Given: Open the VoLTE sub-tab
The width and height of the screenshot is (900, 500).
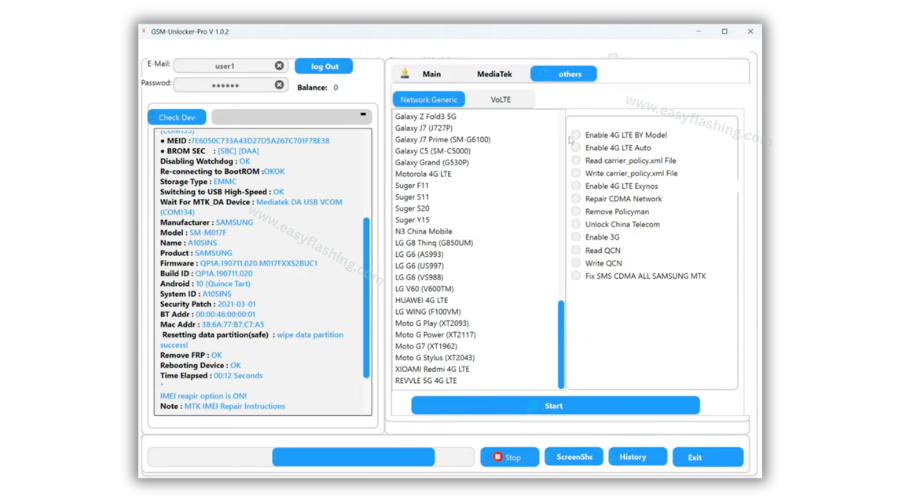Looking at the screenshot, I should pyautogui.click(x=501, y=99).
